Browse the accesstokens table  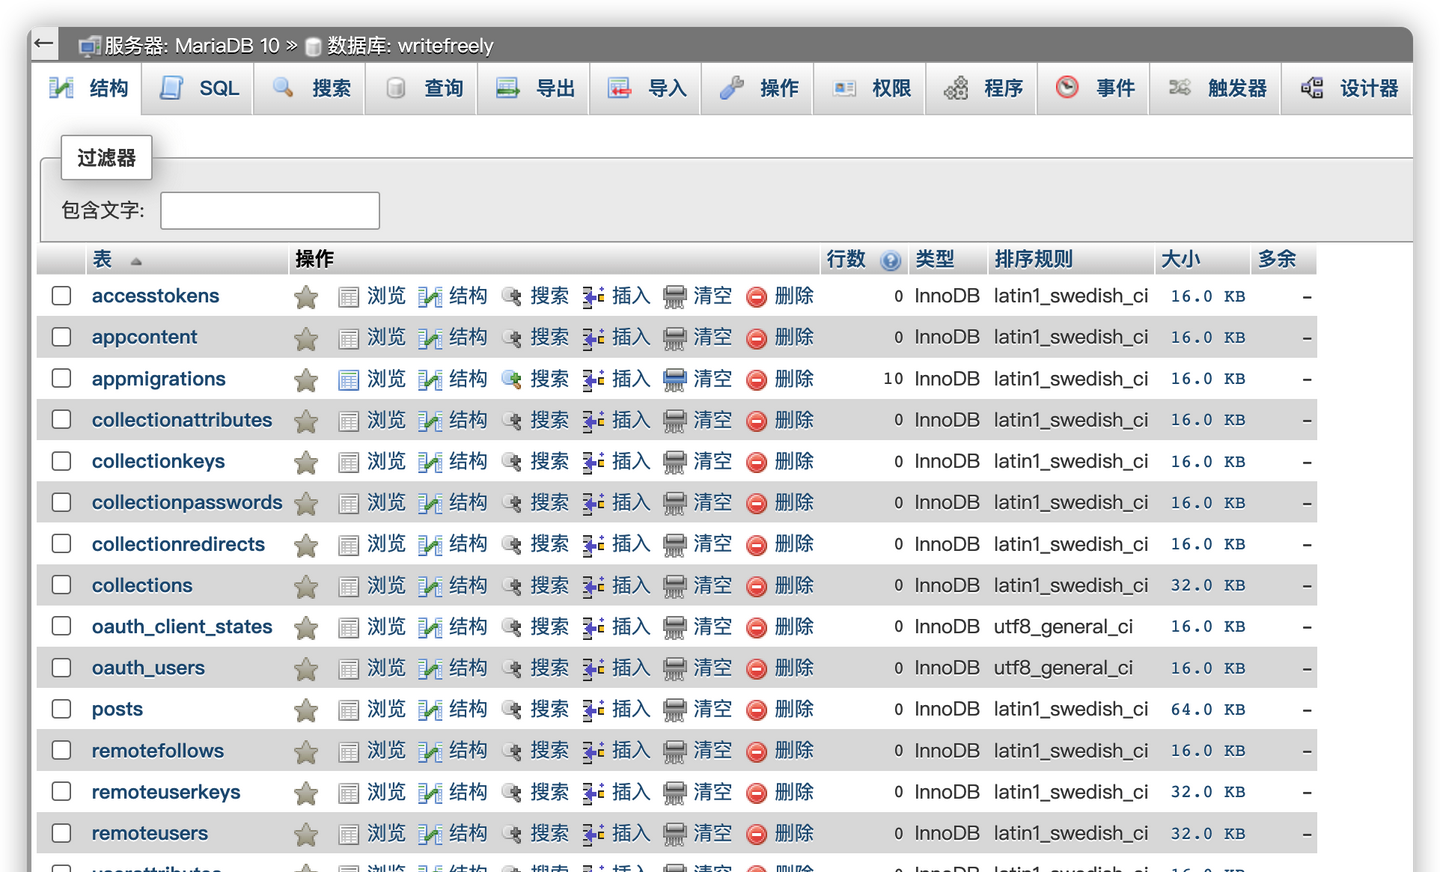[386, 296]
